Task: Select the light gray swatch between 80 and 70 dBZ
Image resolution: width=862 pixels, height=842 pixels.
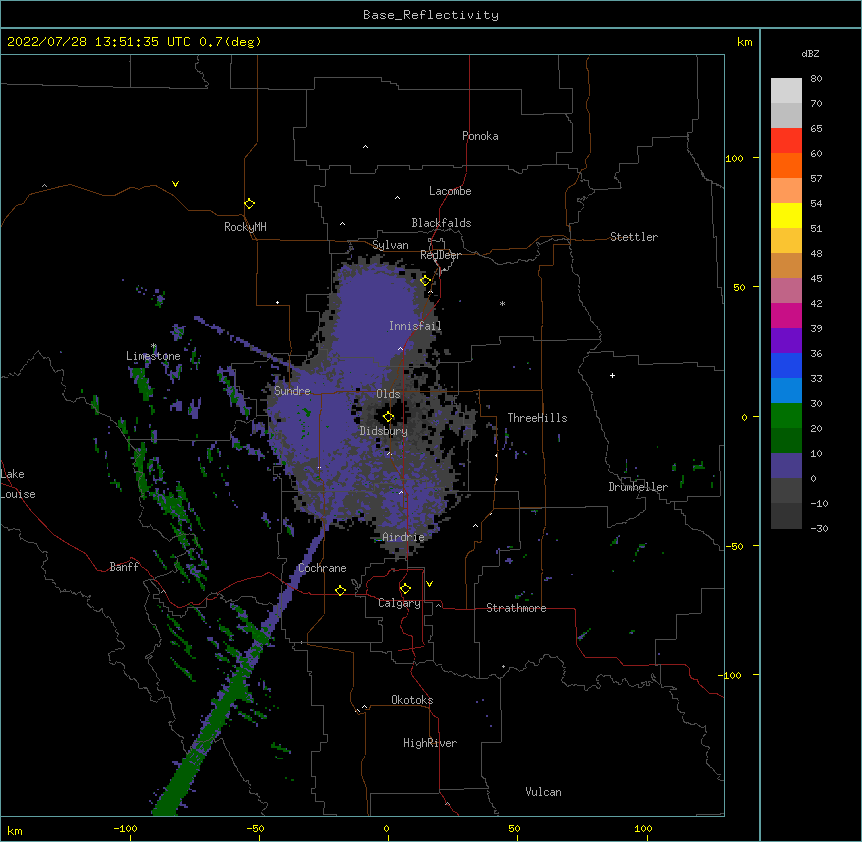Action: click(786, 91)
